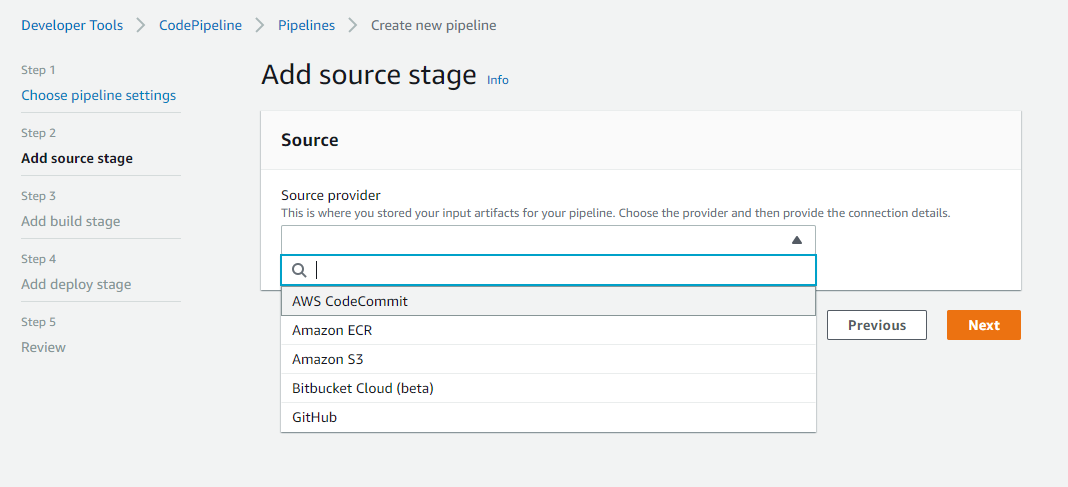Go to the Developer Tools breadcrumb
1068x487 pixels.
click(x=72, y=25)
